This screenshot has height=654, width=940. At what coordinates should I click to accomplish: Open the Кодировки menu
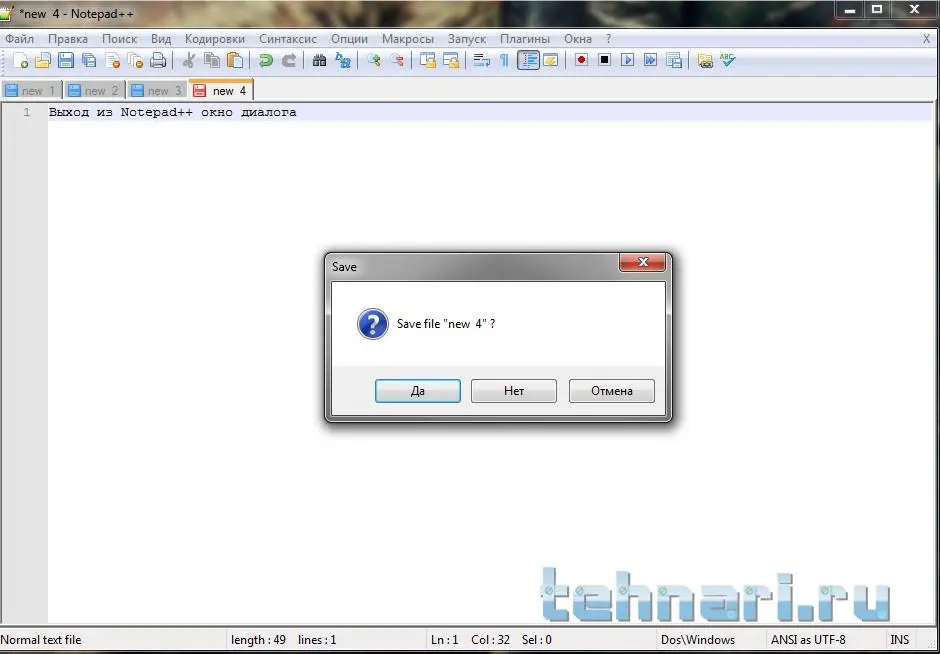[x=215, y=39]
